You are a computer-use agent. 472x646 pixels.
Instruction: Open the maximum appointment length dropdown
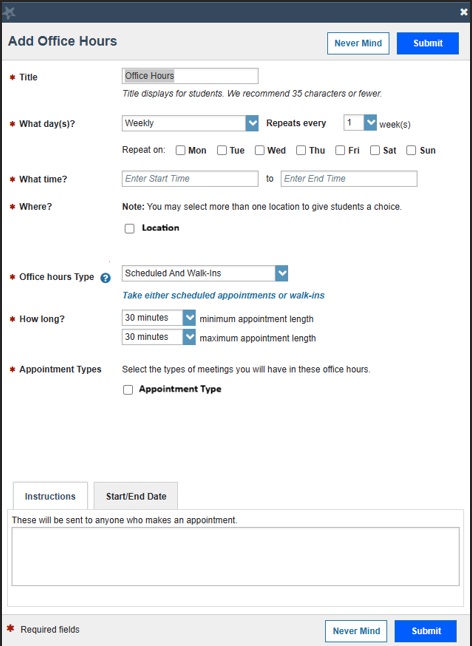point(159,337)
